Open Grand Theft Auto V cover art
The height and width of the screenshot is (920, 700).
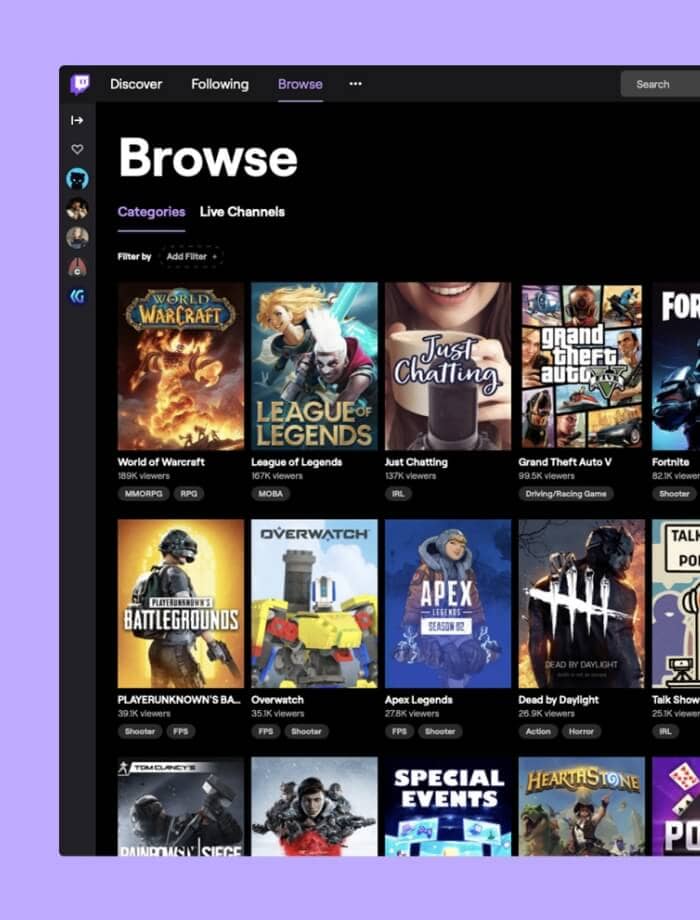tap(581, 367)
